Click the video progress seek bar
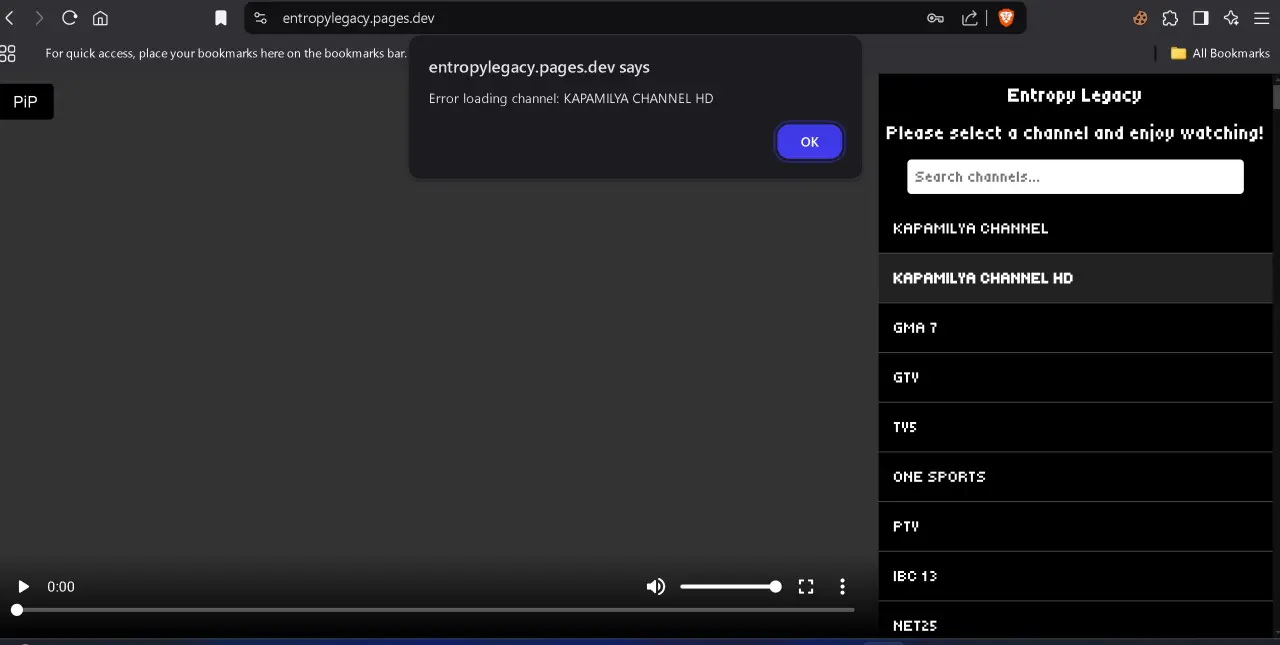Image resolution: width=1280 pixels, height=645 pixels. click(435, 609)
